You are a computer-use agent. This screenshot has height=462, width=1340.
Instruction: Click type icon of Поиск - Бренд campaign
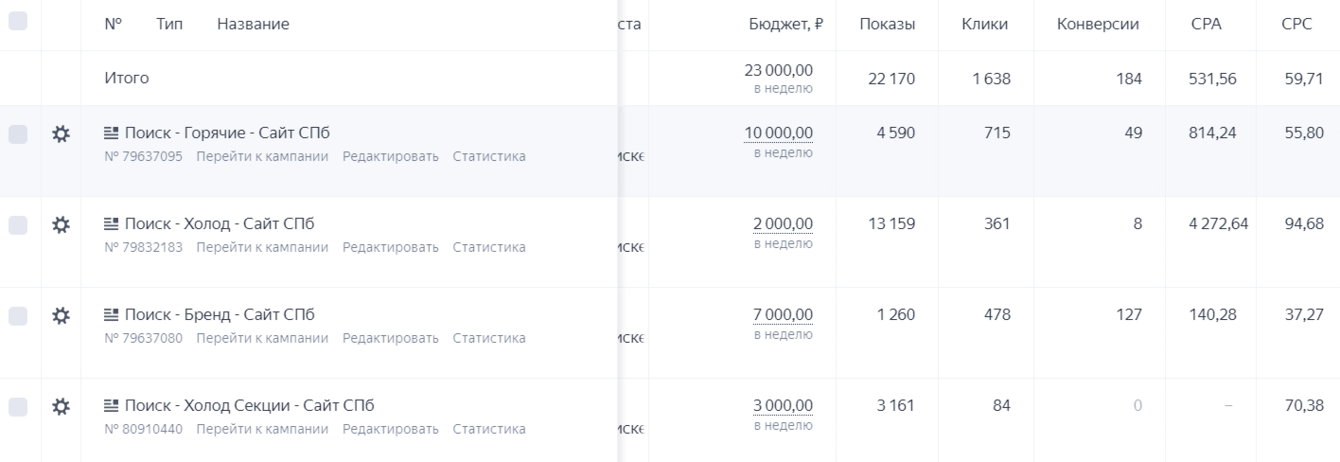pyautogui.click(x=111, y=315)
